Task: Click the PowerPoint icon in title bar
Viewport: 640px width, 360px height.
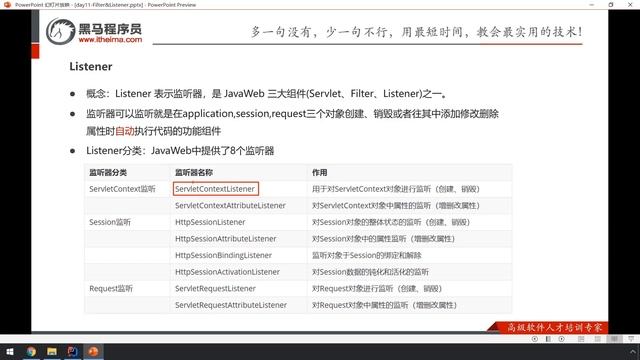Action: click(x=7, y=4)
